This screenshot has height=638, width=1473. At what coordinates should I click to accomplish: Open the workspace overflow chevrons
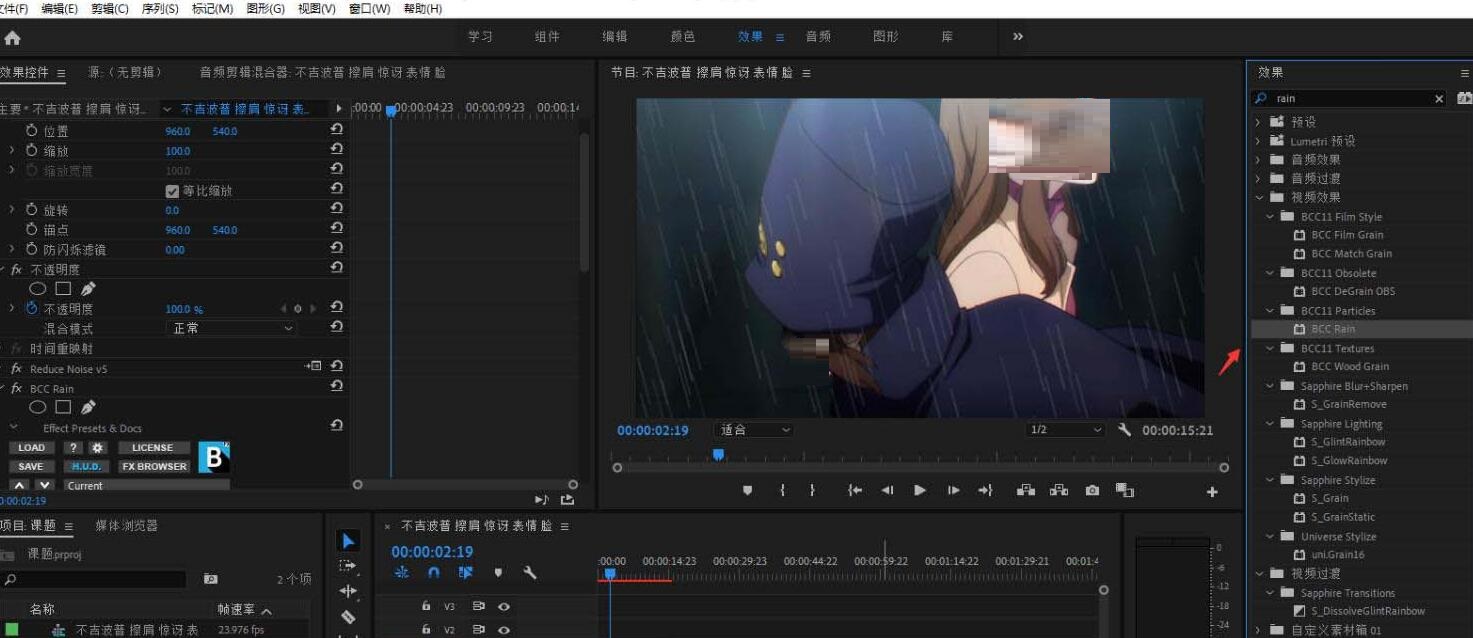(x=1018, y=37)
